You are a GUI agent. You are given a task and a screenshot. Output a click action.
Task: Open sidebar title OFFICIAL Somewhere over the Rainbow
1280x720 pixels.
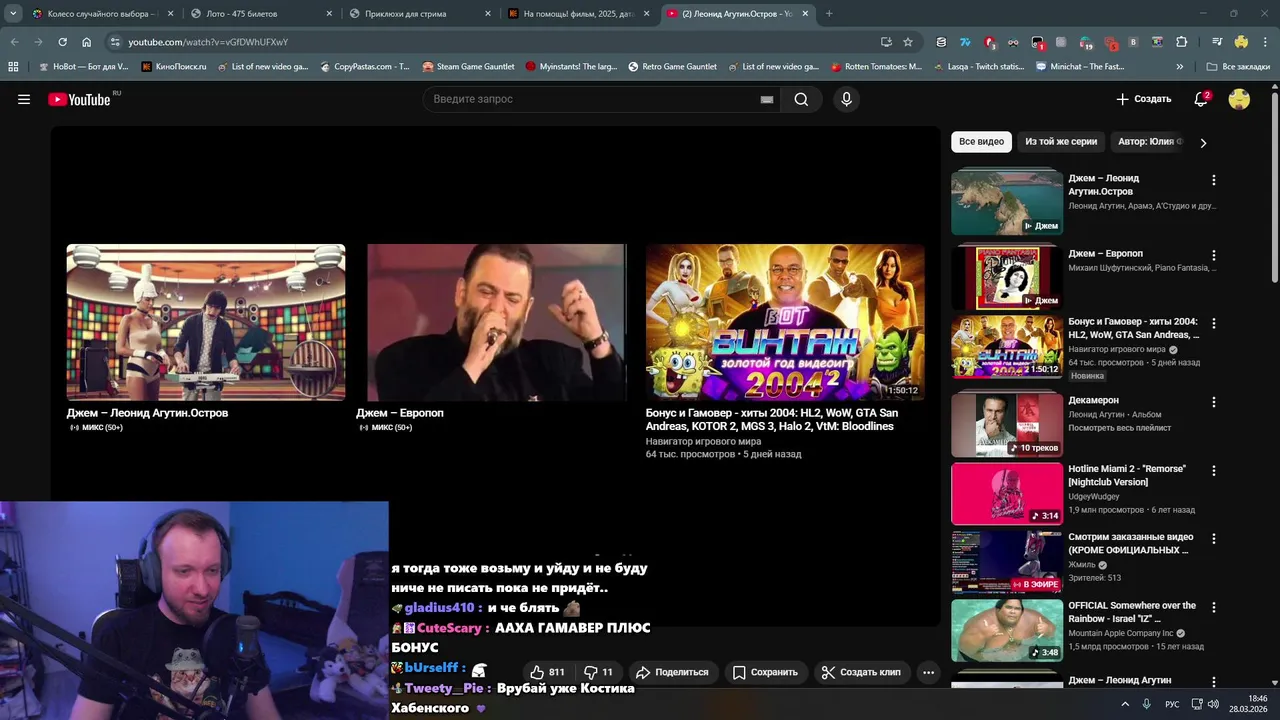click(x=1132, y=612)
